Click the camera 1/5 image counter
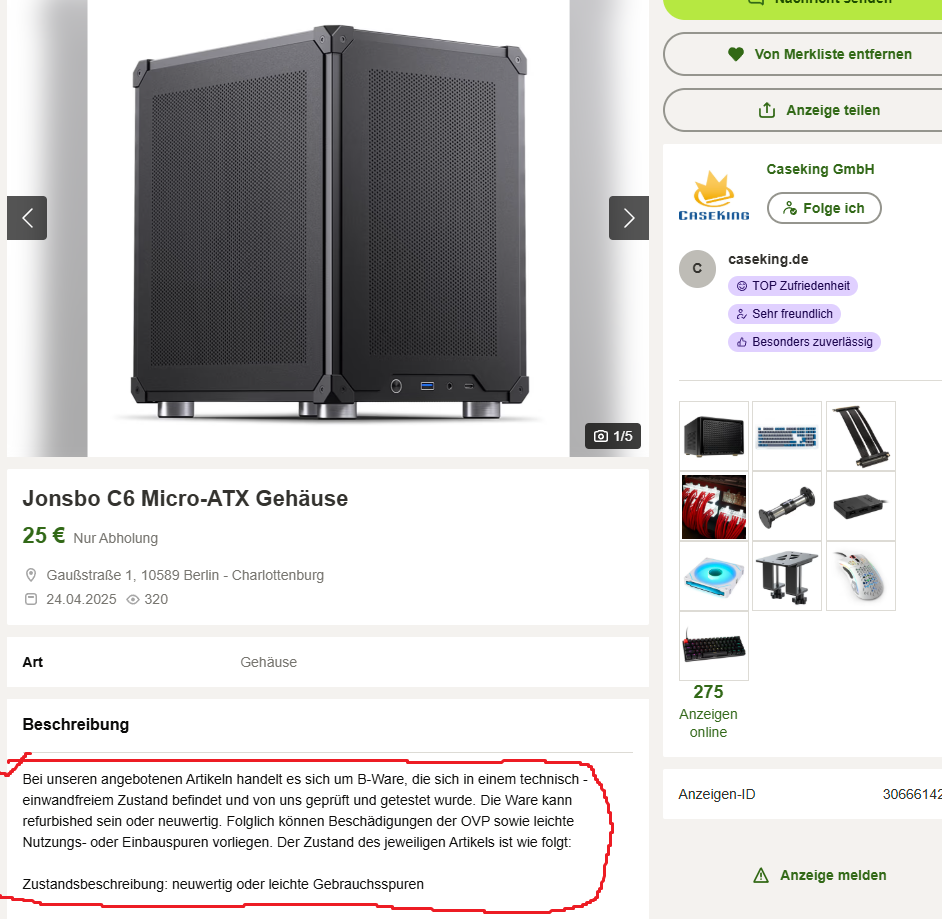Image resolution: width=942 pixels, height=919 pixels. click(613, 436)
